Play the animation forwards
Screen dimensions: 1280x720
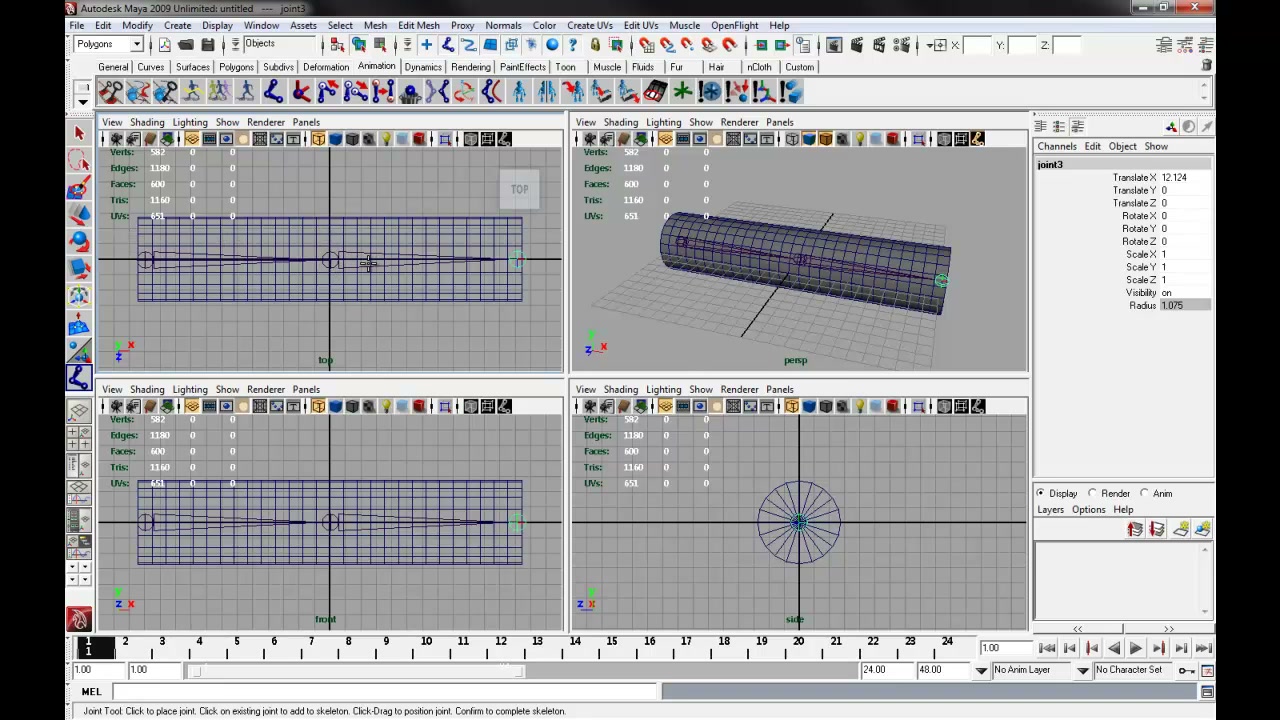[1136, 649]
